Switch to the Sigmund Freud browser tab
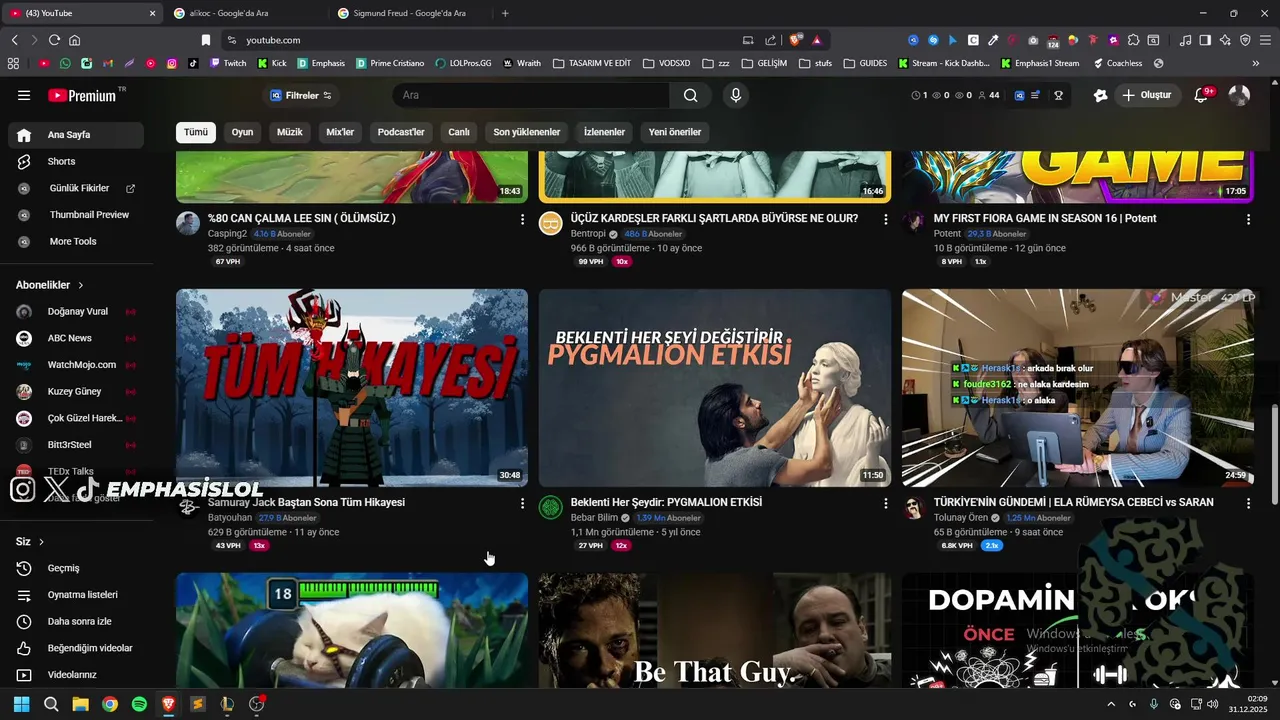The image size is (1280, 720). tap(410, 13)
